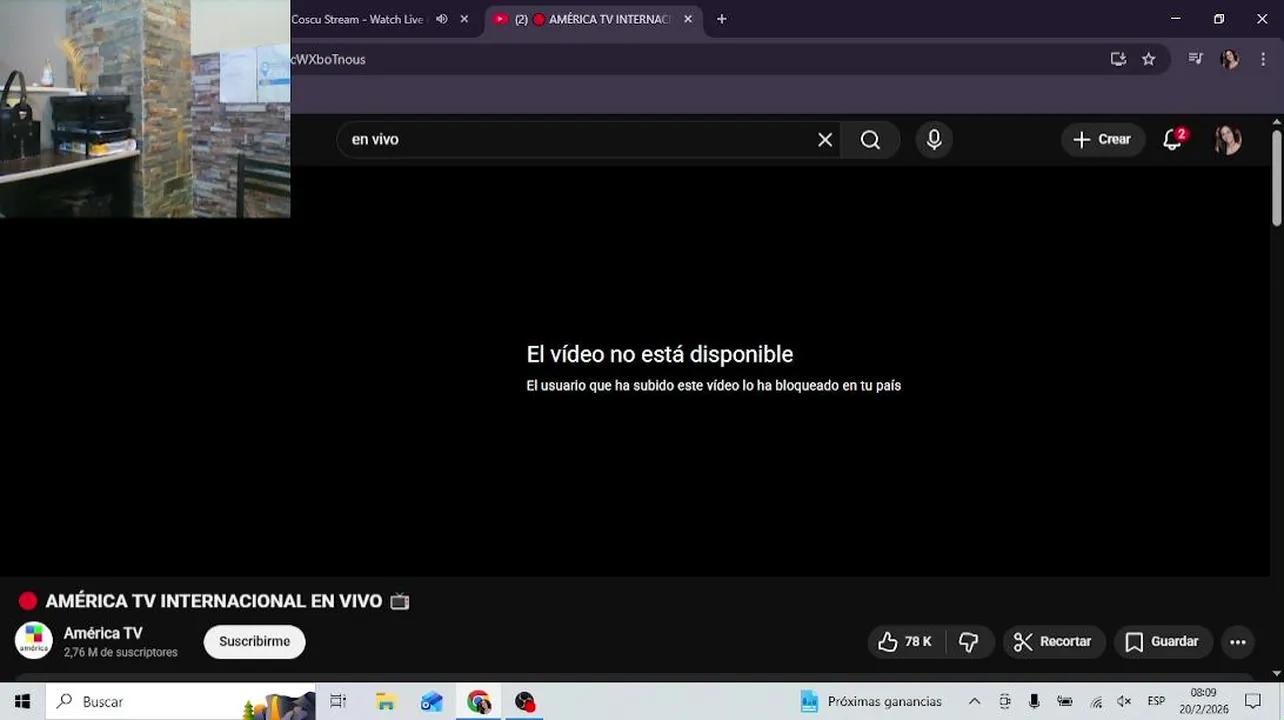Open the red recording app on taskbar
Image resolution: width=1284 pixels, height=720 pixels.
(525, 702)
